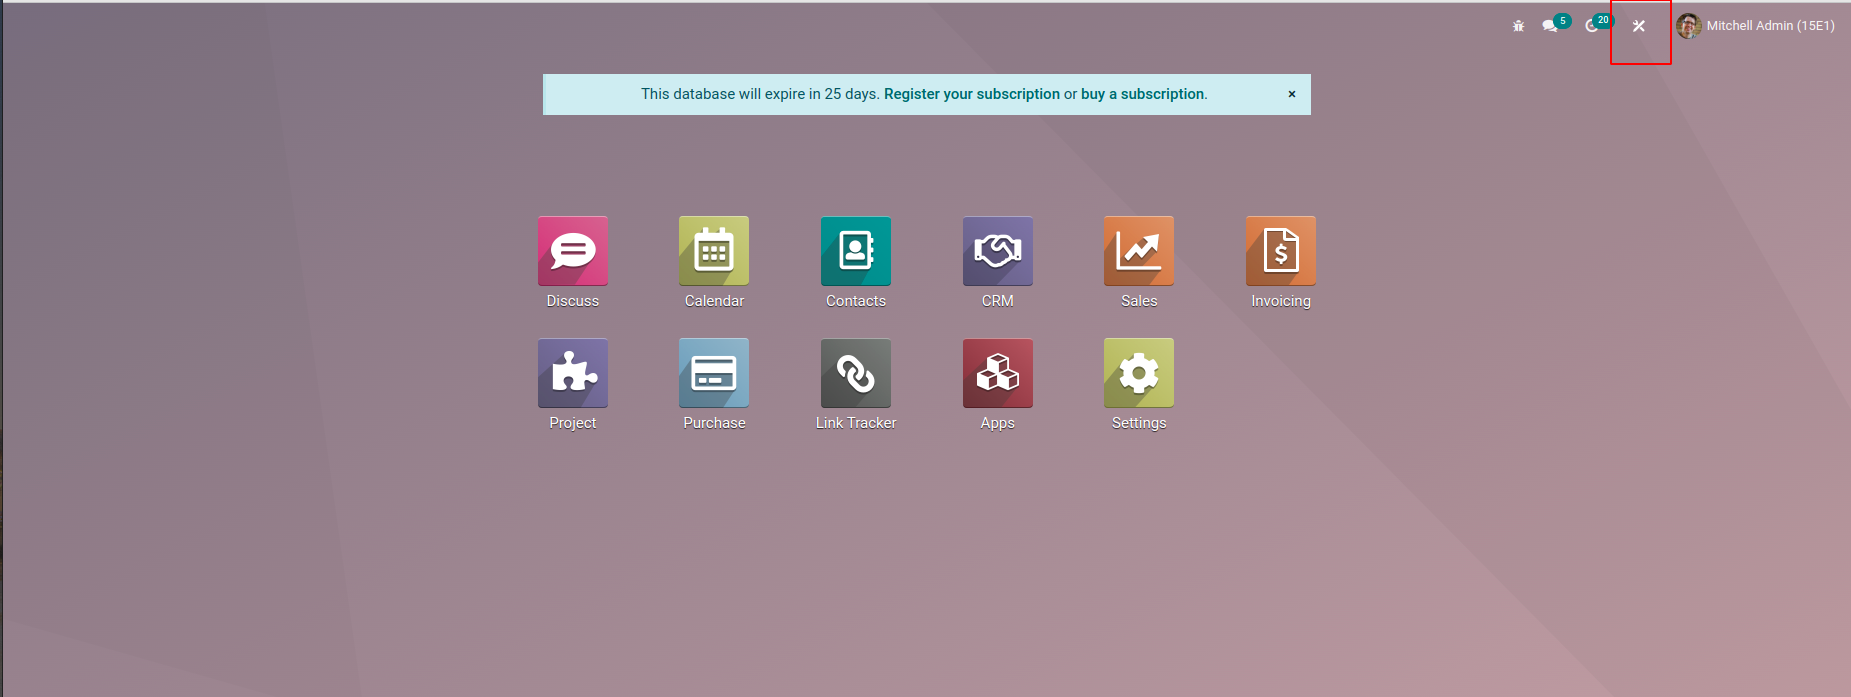
Task: Open the Apps module
Action: point(998,373)
